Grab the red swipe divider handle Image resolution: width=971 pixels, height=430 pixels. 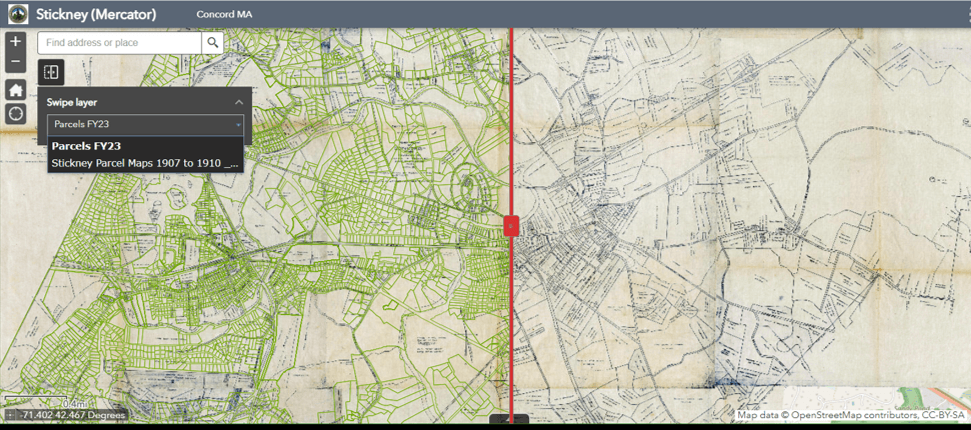point(511,226)
